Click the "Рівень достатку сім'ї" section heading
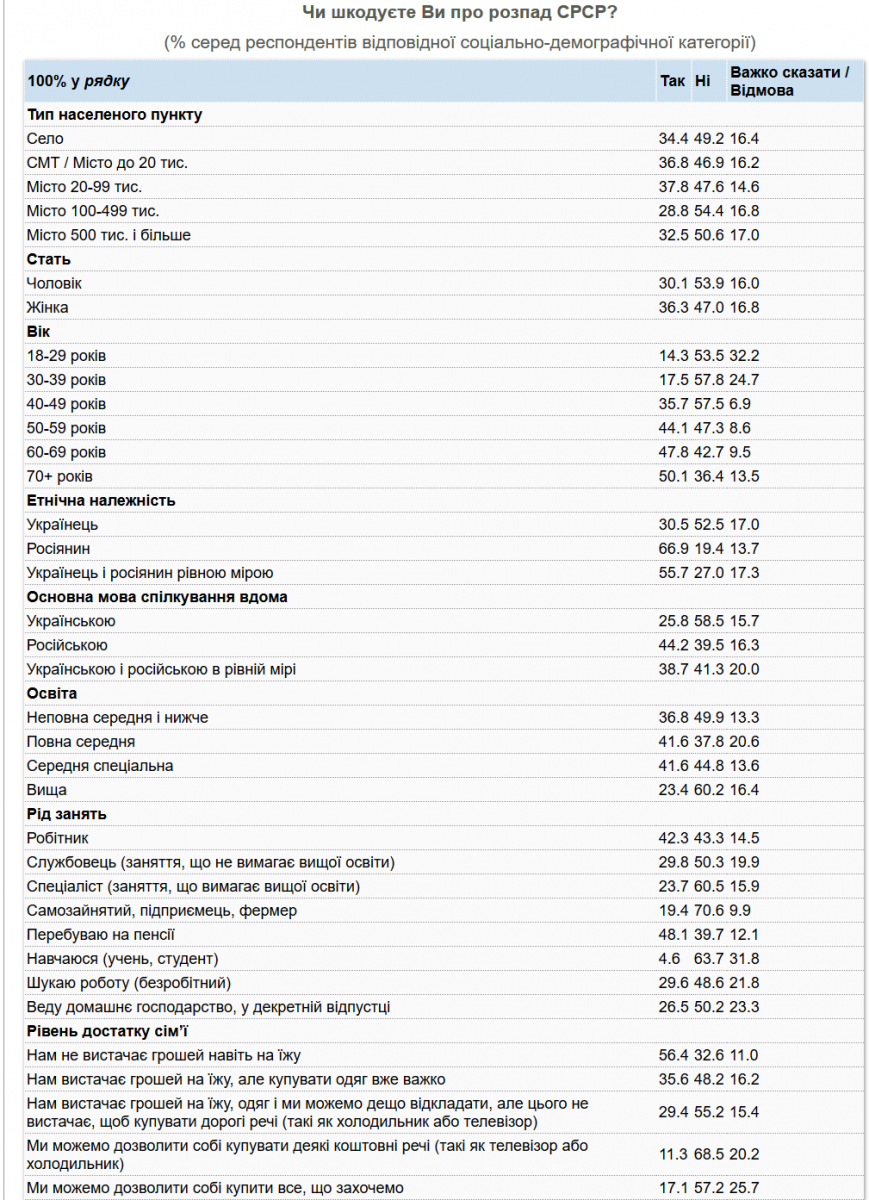Viewport: 869px width, 1200px height. (108, 1031)
